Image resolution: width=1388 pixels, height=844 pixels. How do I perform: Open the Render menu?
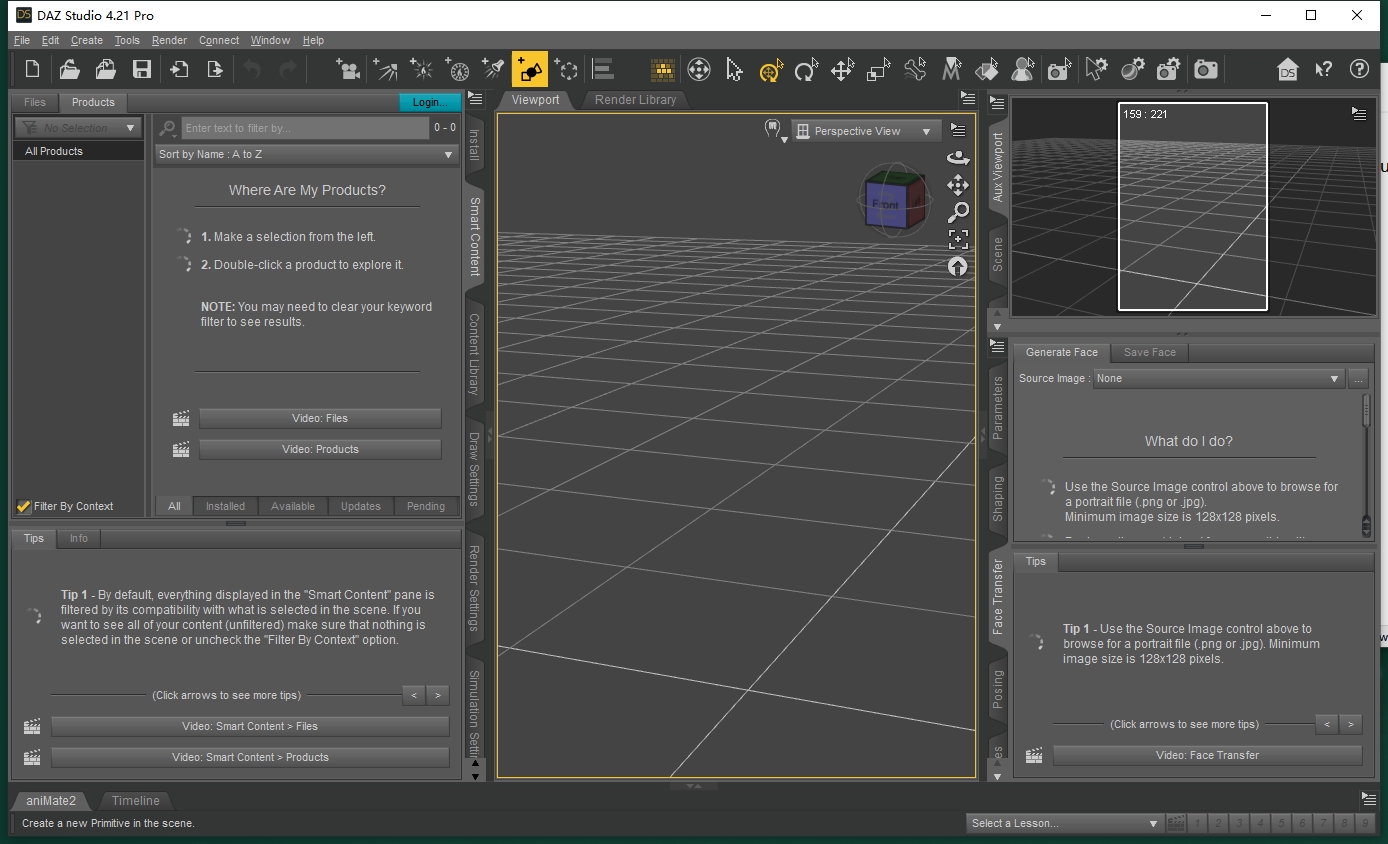[169, 40]
